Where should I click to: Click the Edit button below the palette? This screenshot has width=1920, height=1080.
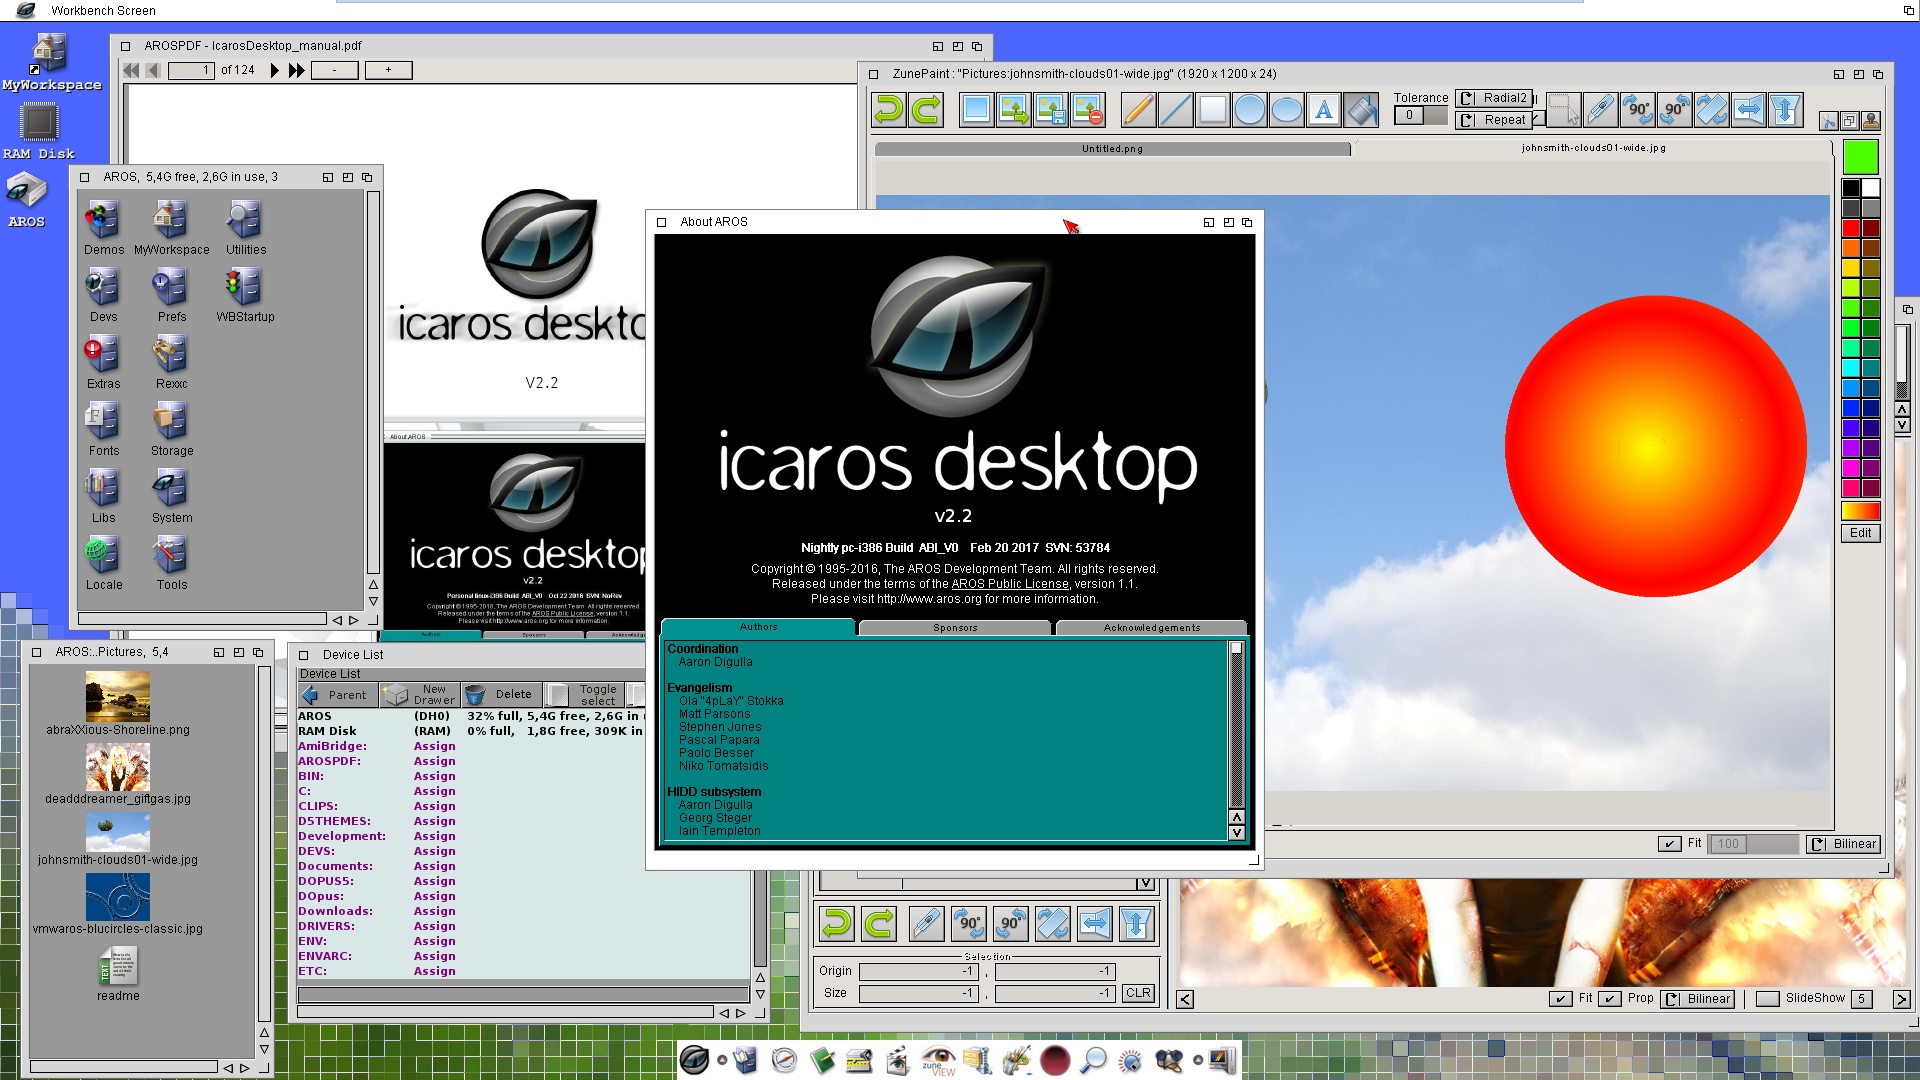click(1860, 533)
